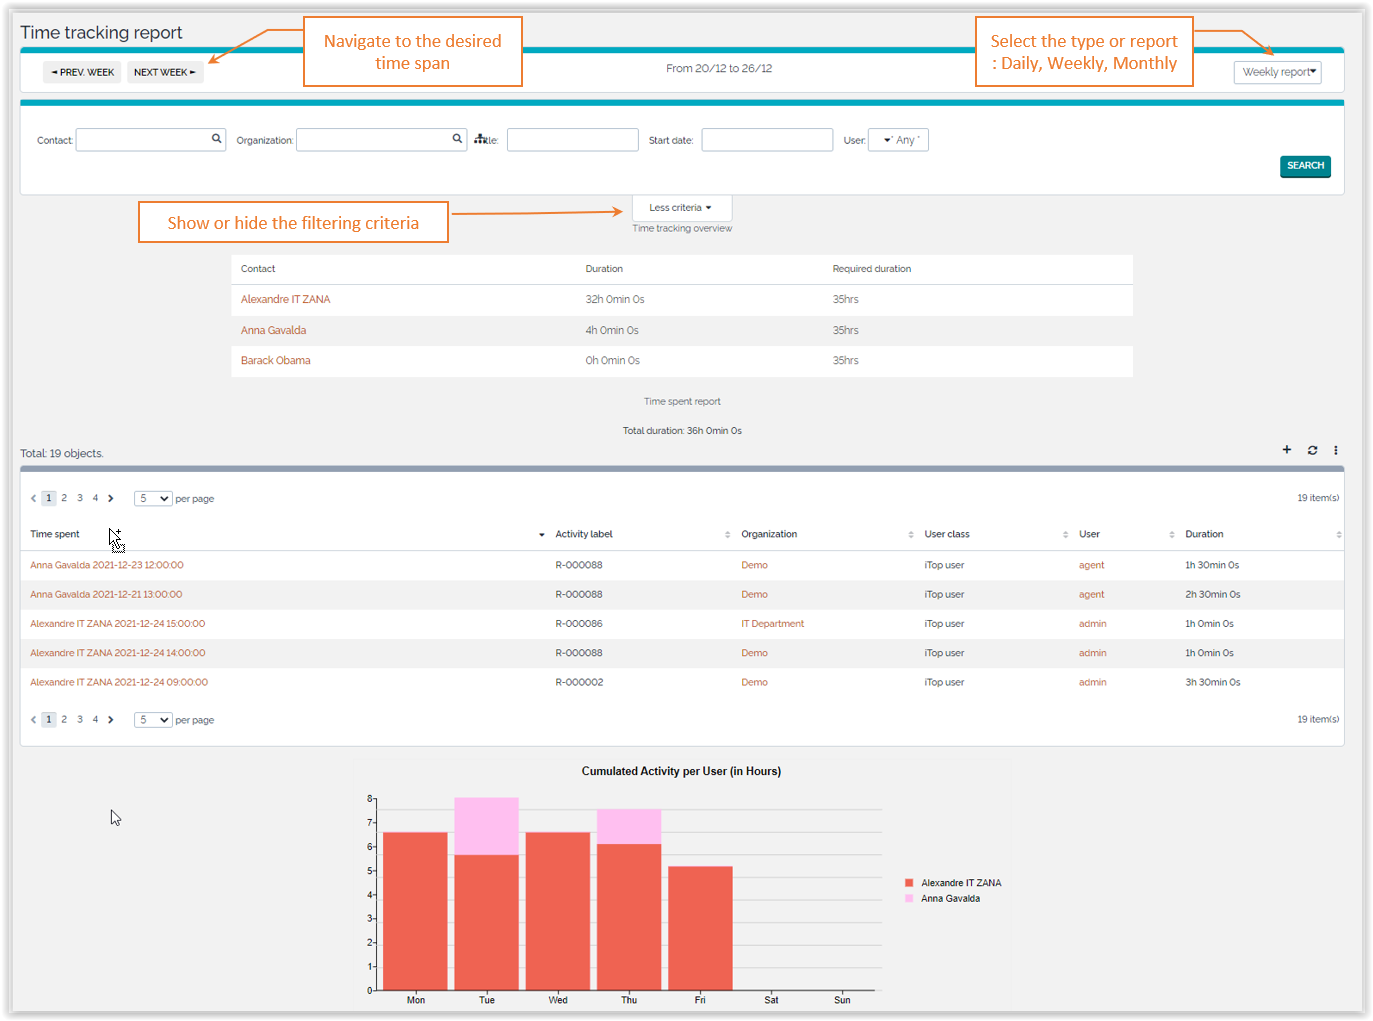
Task: Open the top per page selector
Action: (153, 498)
